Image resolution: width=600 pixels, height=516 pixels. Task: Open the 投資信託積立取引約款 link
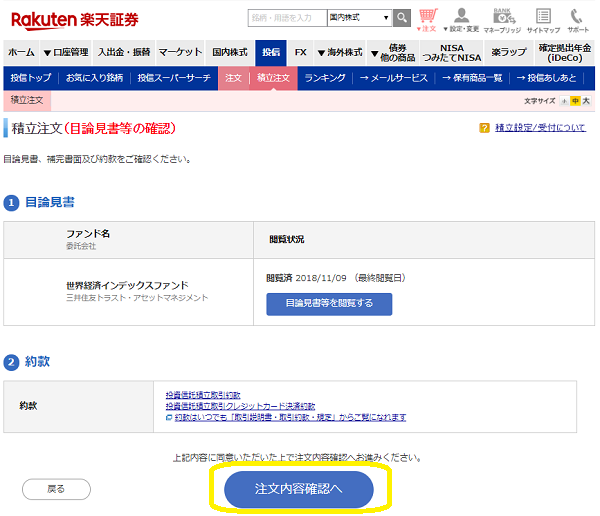tap(203, 395)
